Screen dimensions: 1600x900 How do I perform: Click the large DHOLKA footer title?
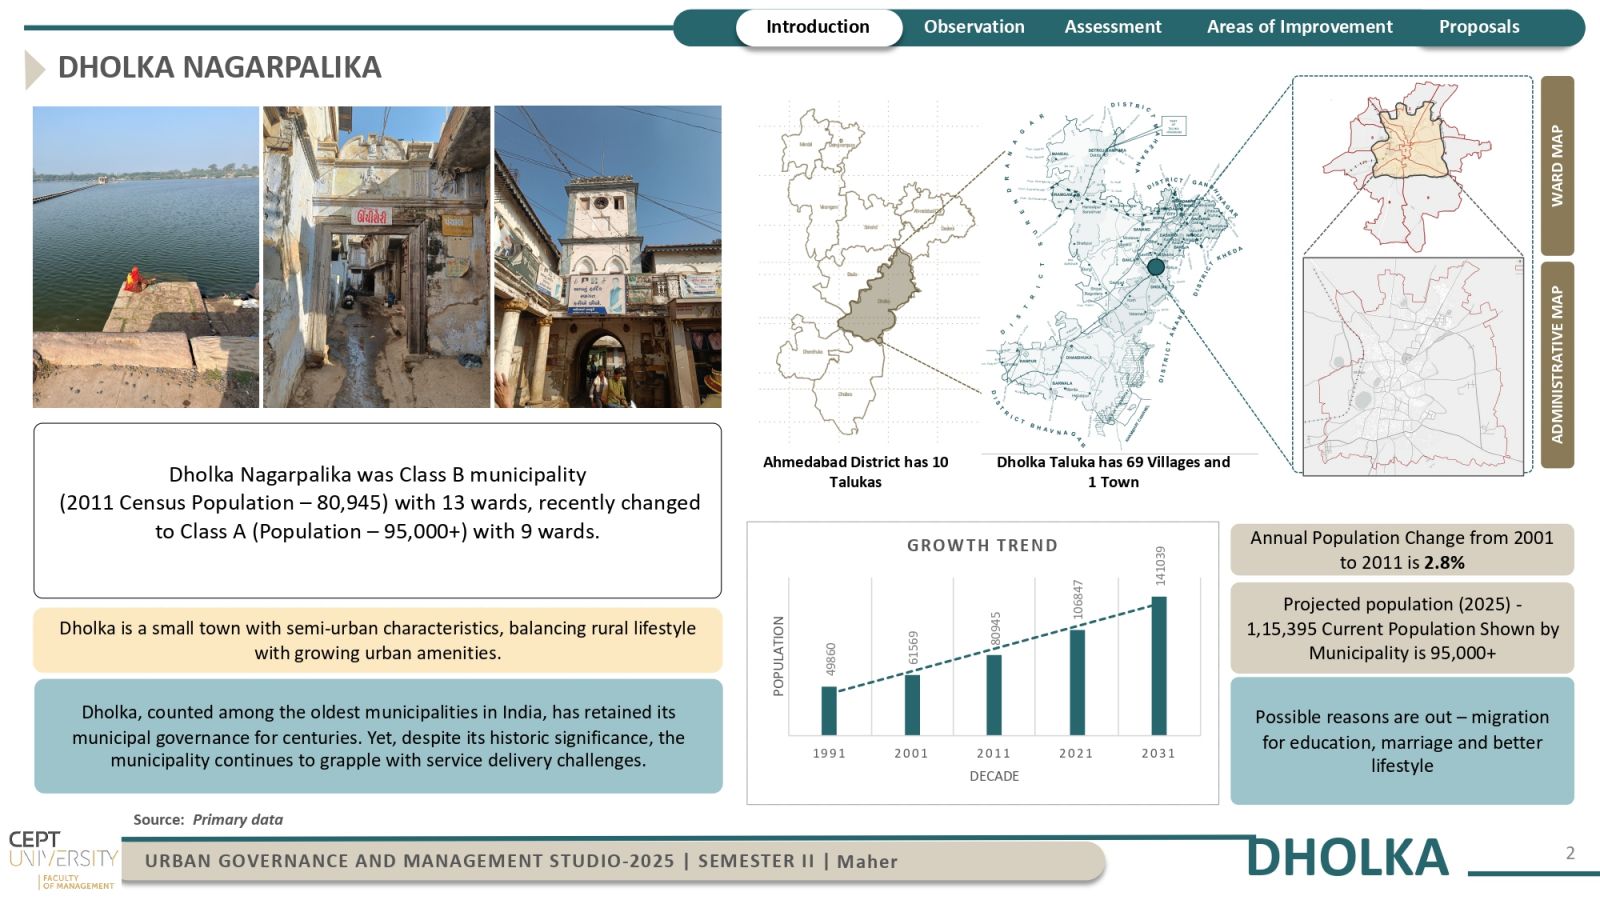[x=1348, y=858]
